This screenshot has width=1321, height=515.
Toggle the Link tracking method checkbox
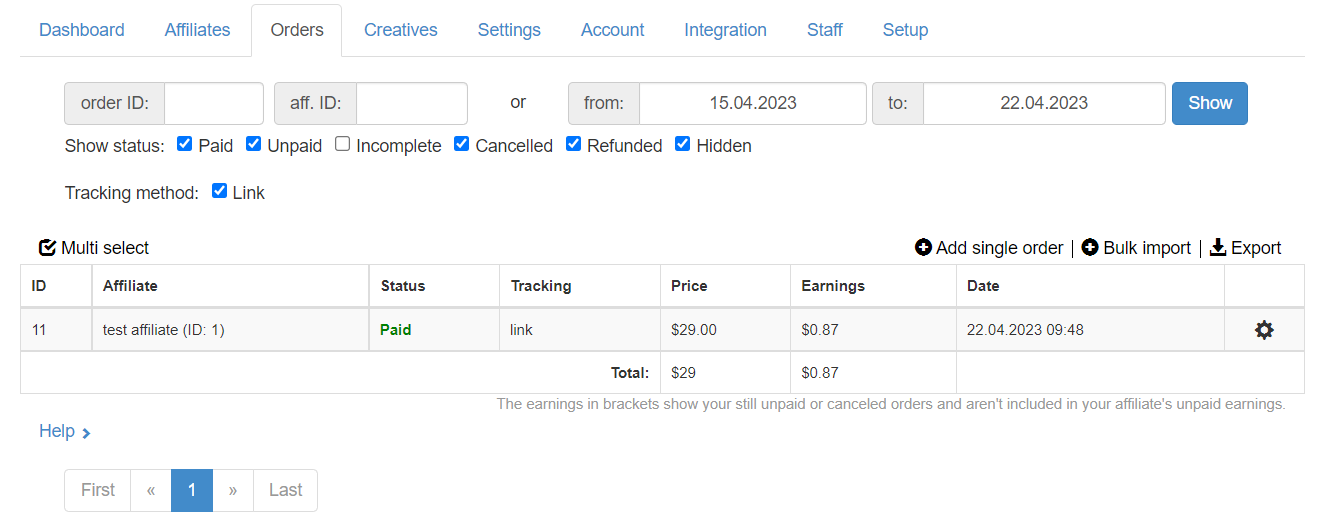[220, 191]
